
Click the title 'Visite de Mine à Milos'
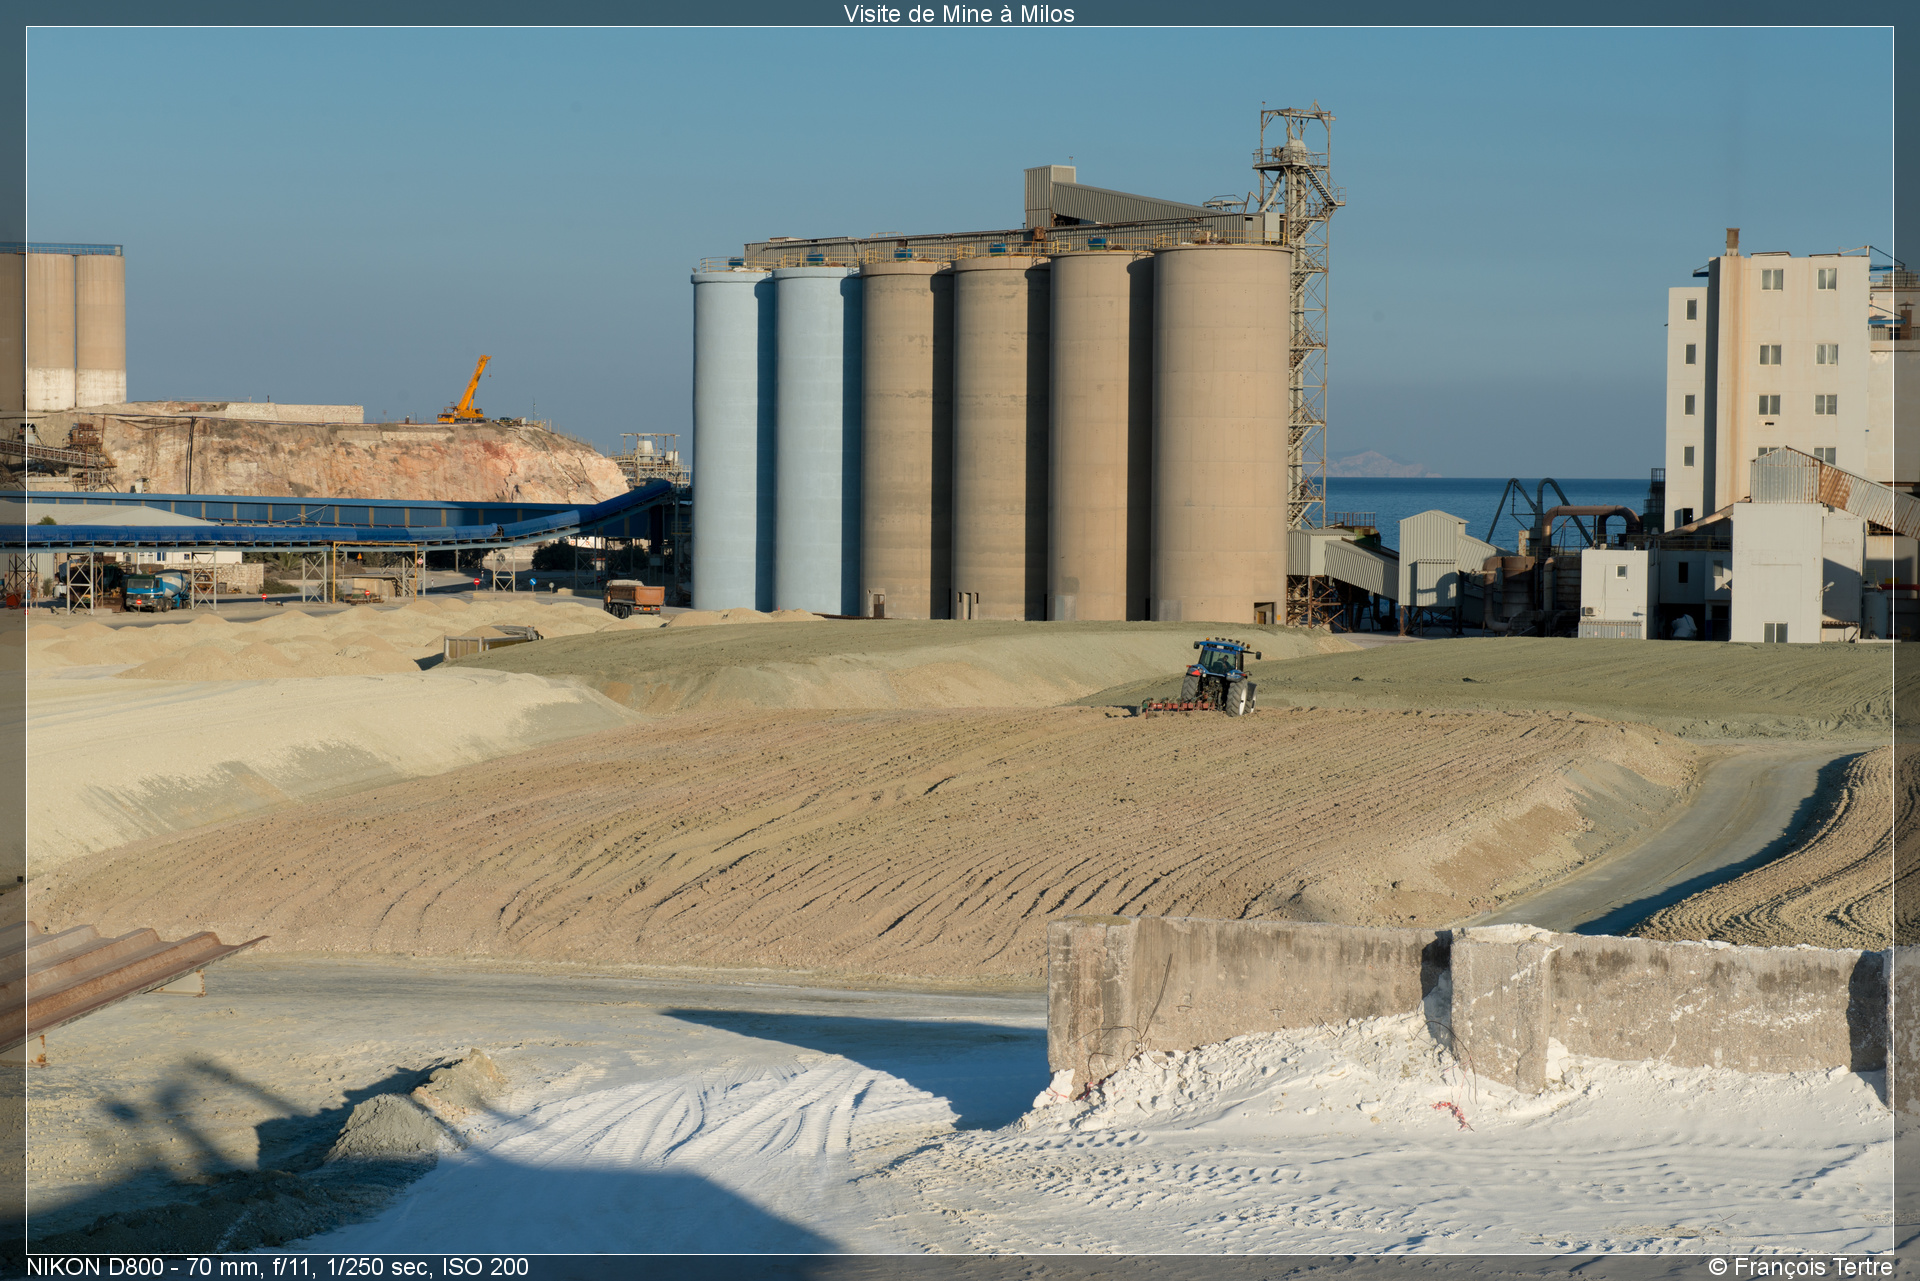coord(959,14)
